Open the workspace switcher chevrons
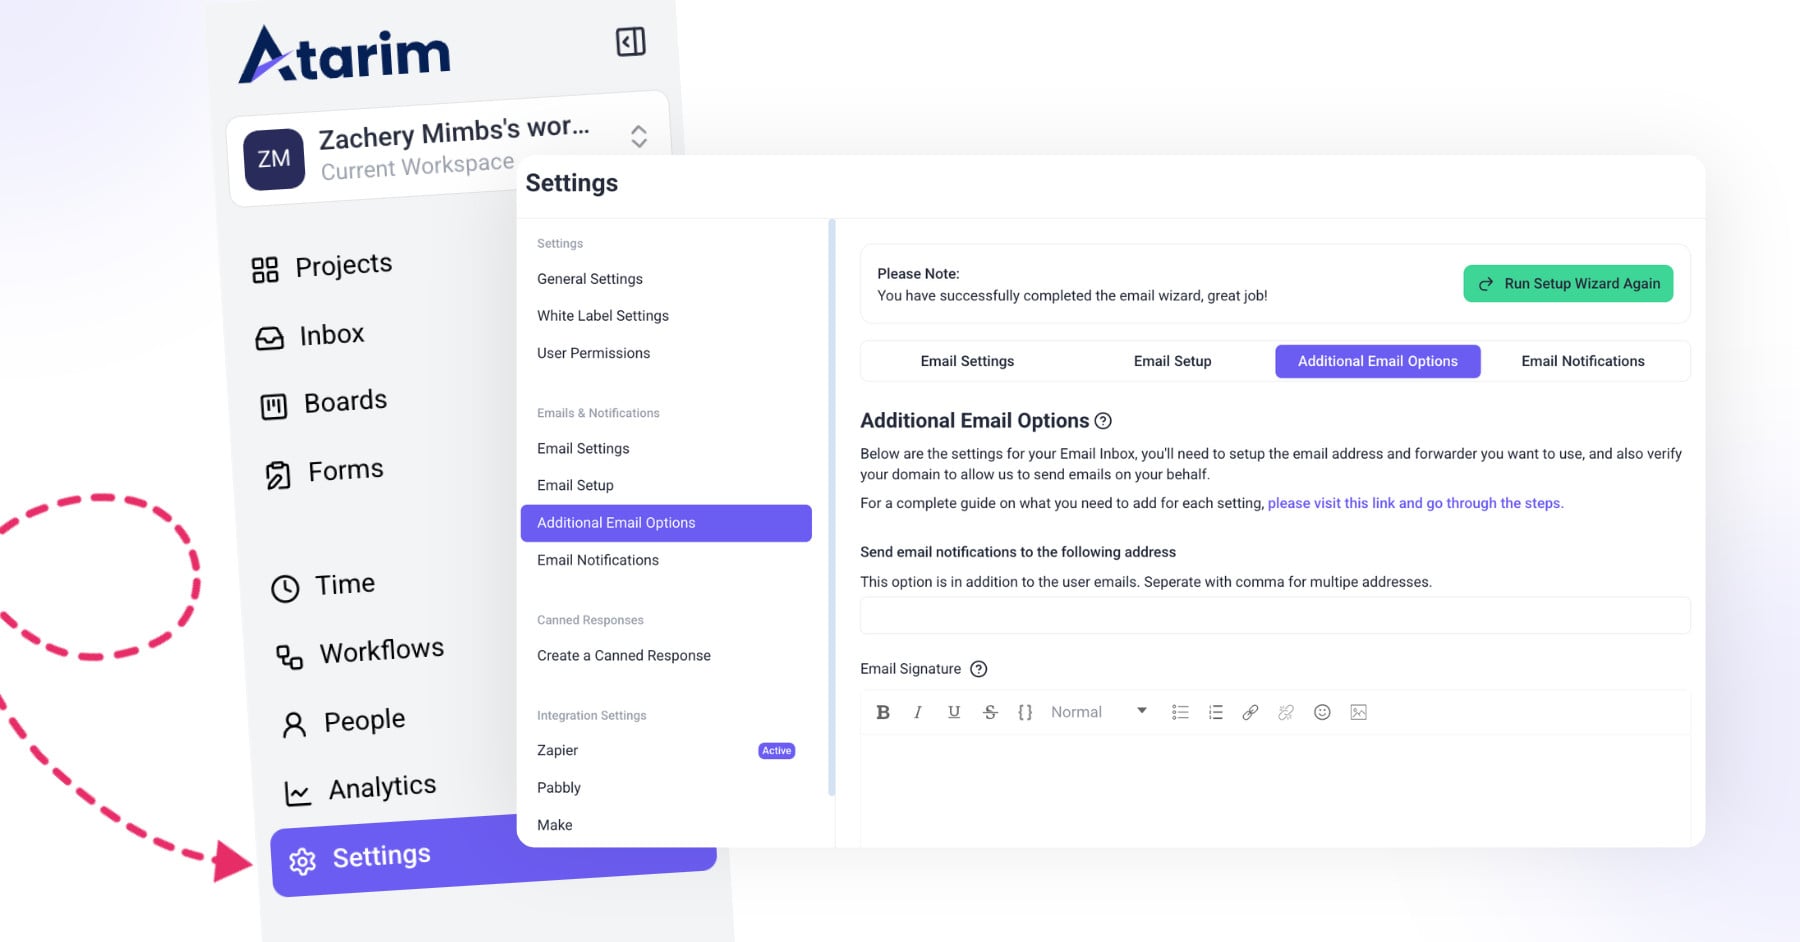 tap(639, 136)
